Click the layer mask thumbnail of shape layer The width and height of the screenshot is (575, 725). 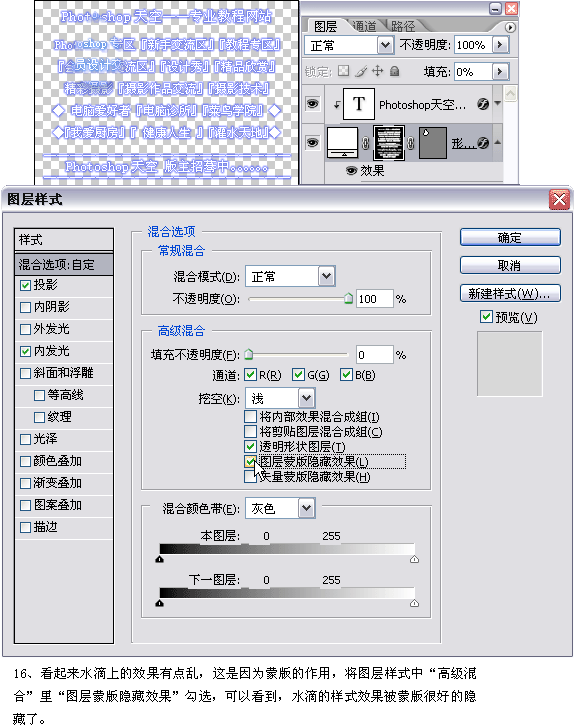(x=389, y=143)
